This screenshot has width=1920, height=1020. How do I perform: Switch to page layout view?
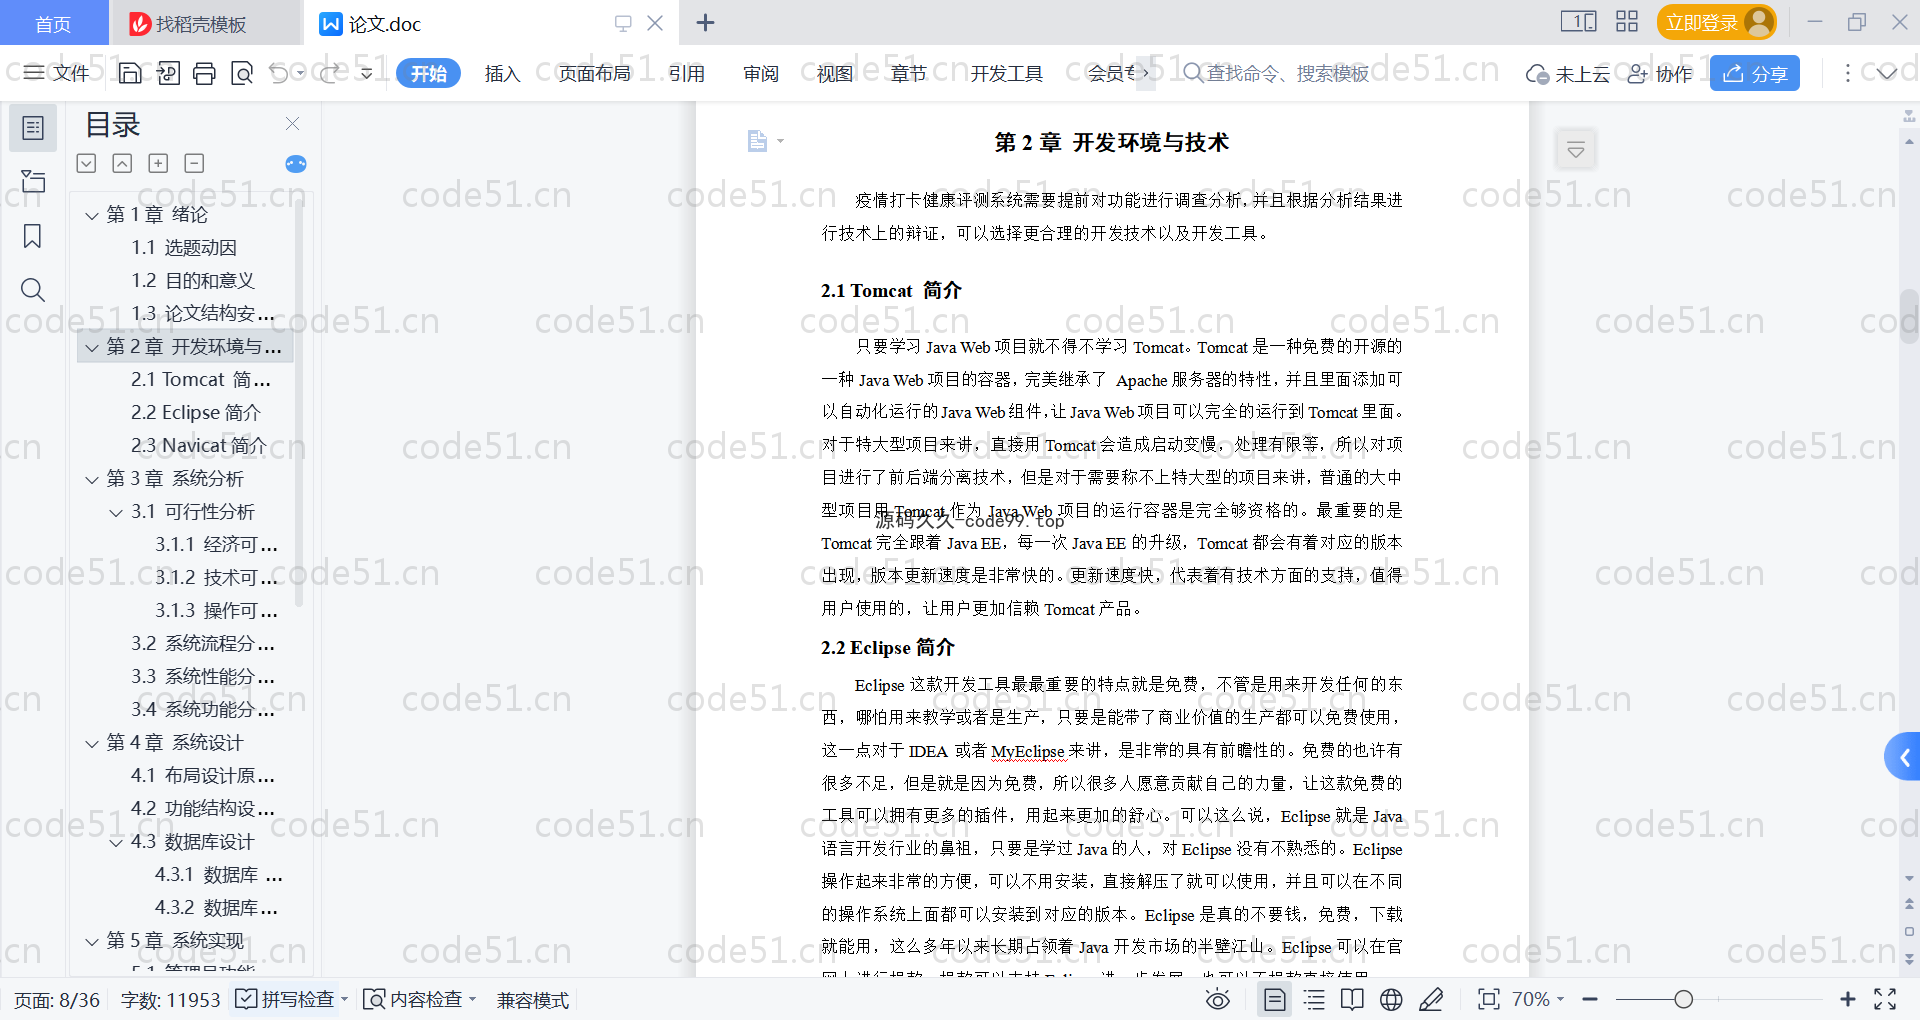[1275, 999]
